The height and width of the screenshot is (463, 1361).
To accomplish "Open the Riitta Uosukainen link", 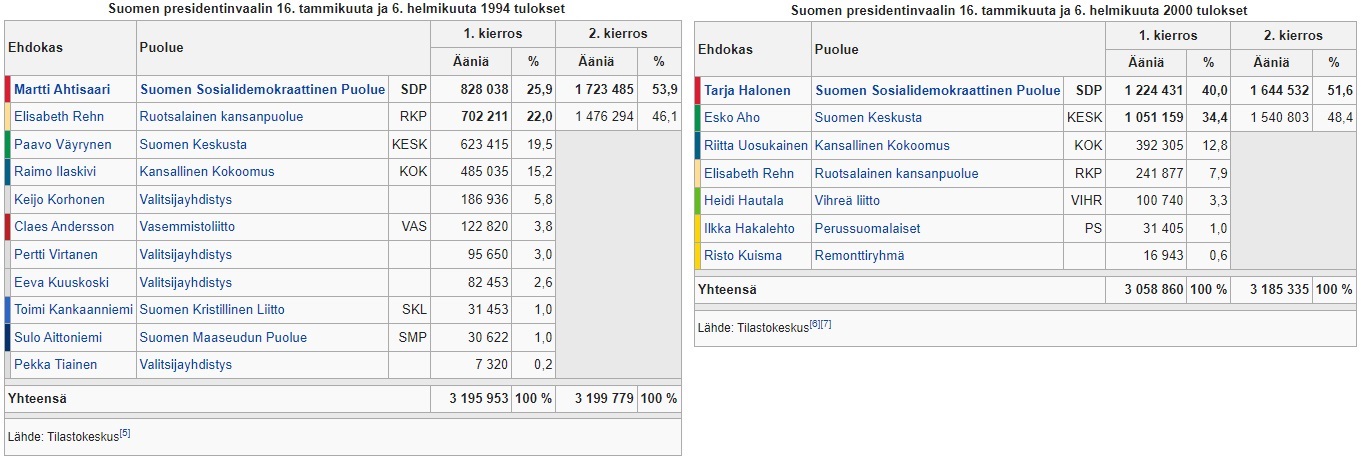I will tap(756, 146).
